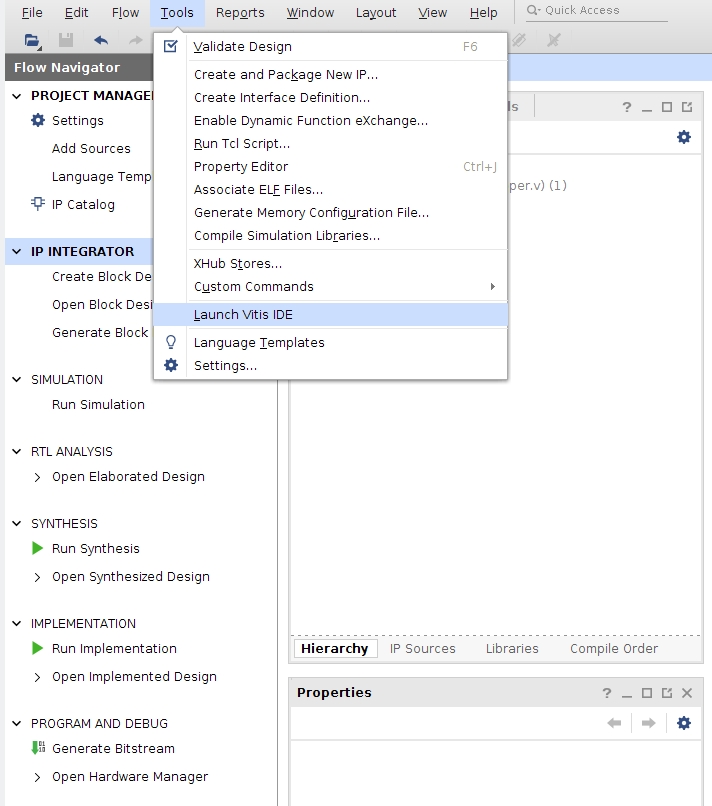
Task: Click Run Simulation link
Action: [98, 405]
